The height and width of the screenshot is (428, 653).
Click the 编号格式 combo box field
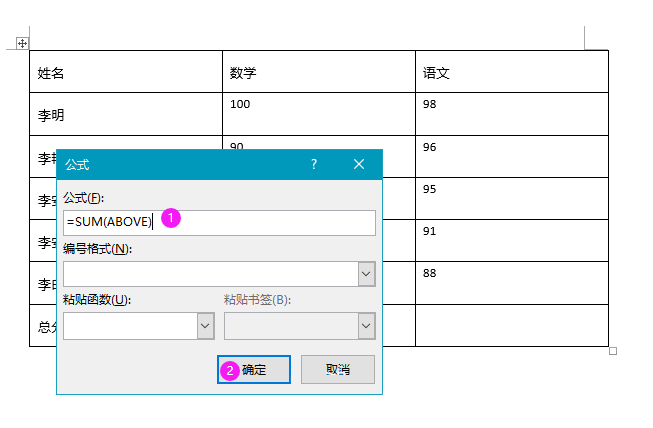[x=210, y=274]
